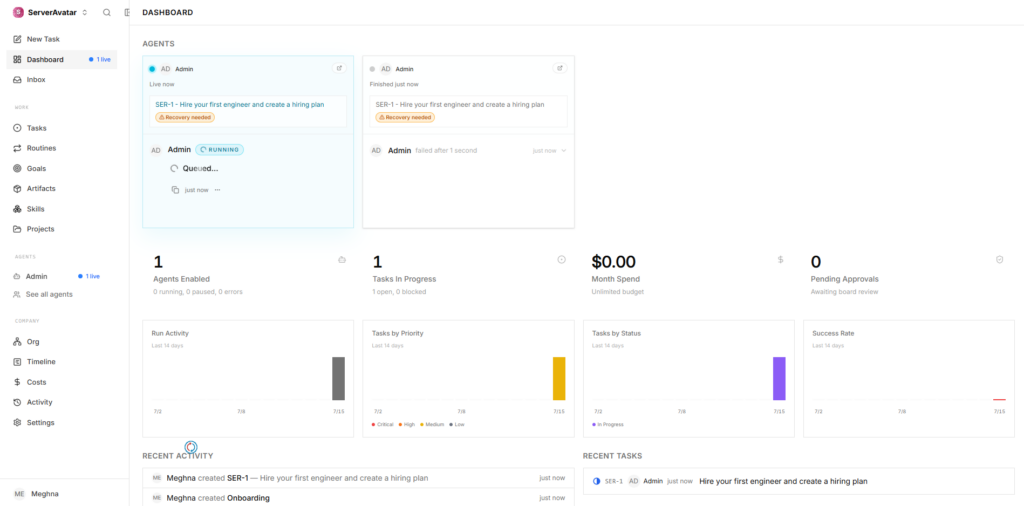Click the copy icon beside just now

[x=175, y=190]
